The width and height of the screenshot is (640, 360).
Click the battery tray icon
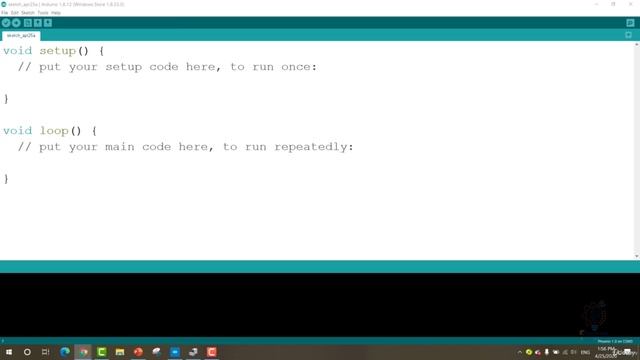click(x=556, y=352)
